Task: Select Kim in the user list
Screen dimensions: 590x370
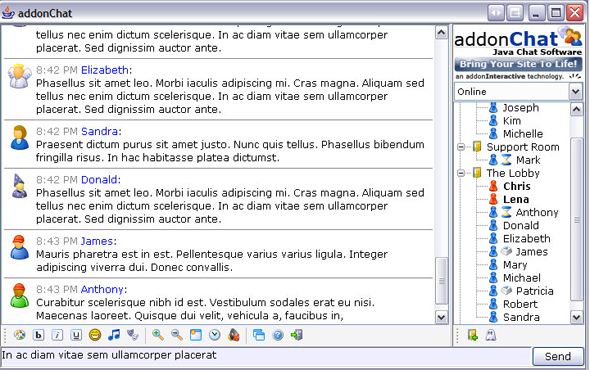Action: 512,121
